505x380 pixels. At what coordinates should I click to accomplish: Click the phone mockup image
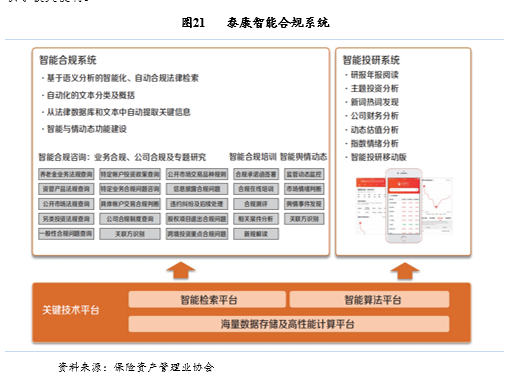click(403, 206)
